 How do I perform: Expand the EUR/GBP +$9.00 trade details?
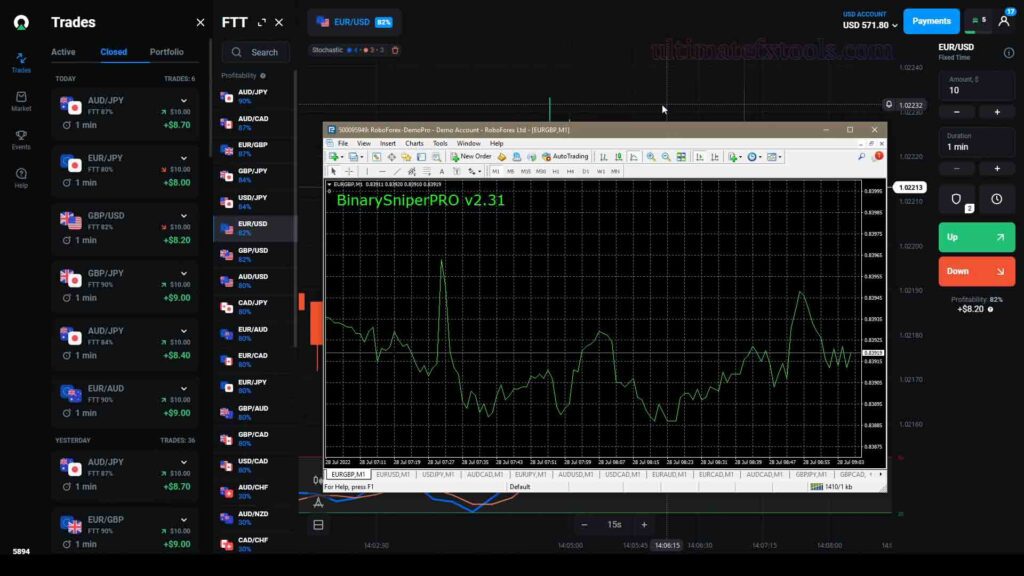click(x=184, y=520)
